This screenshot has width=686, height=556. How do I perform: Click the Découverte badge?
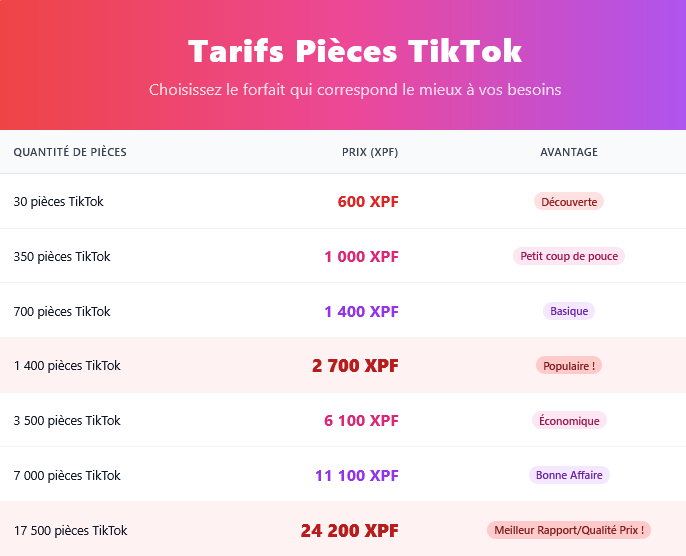(569, 202)
